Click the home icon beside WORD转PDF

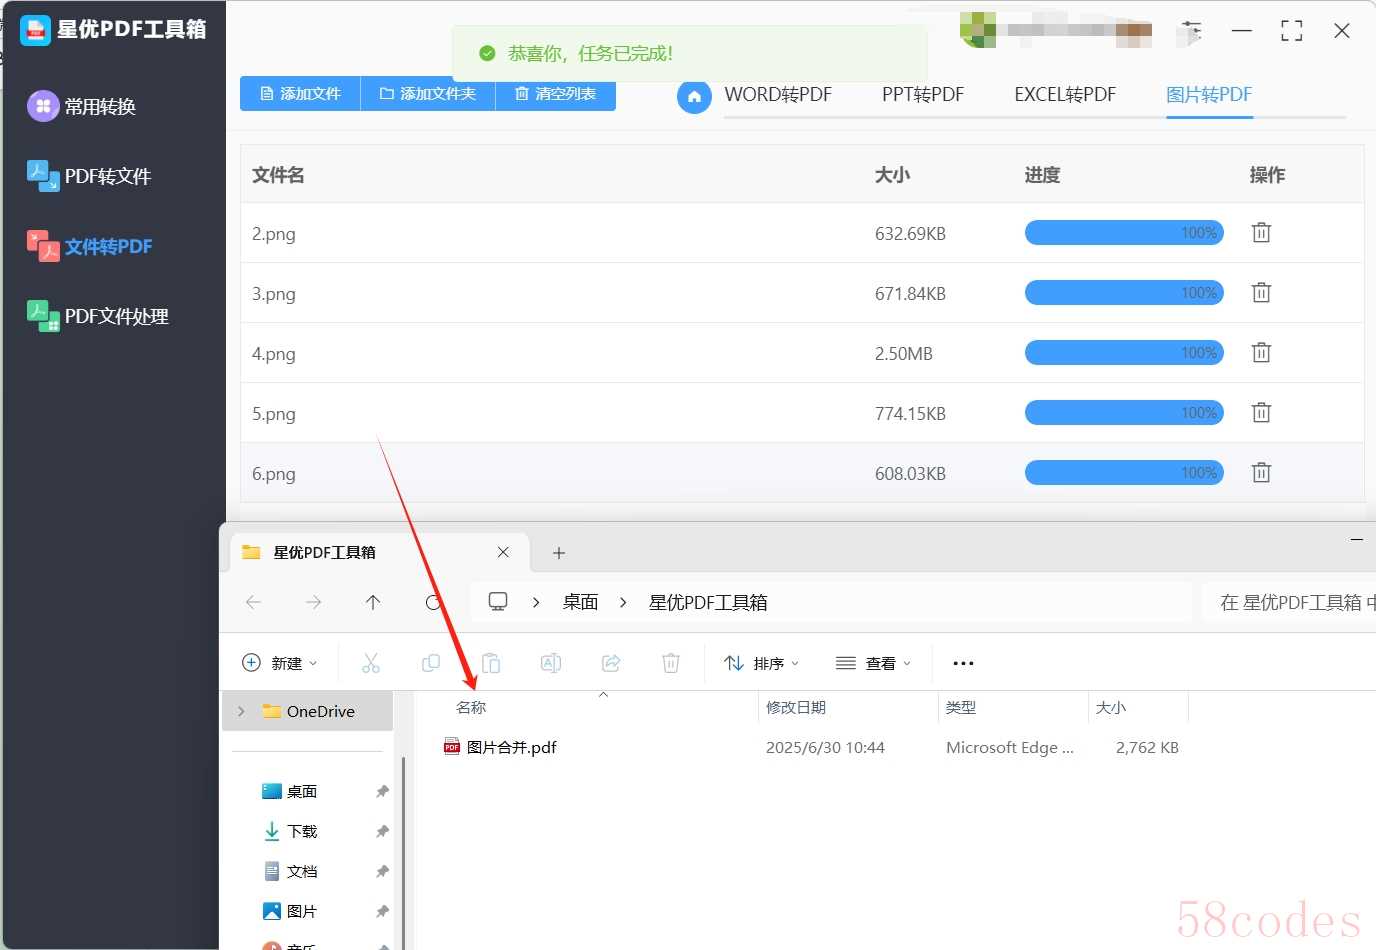[x=694, y=97]
